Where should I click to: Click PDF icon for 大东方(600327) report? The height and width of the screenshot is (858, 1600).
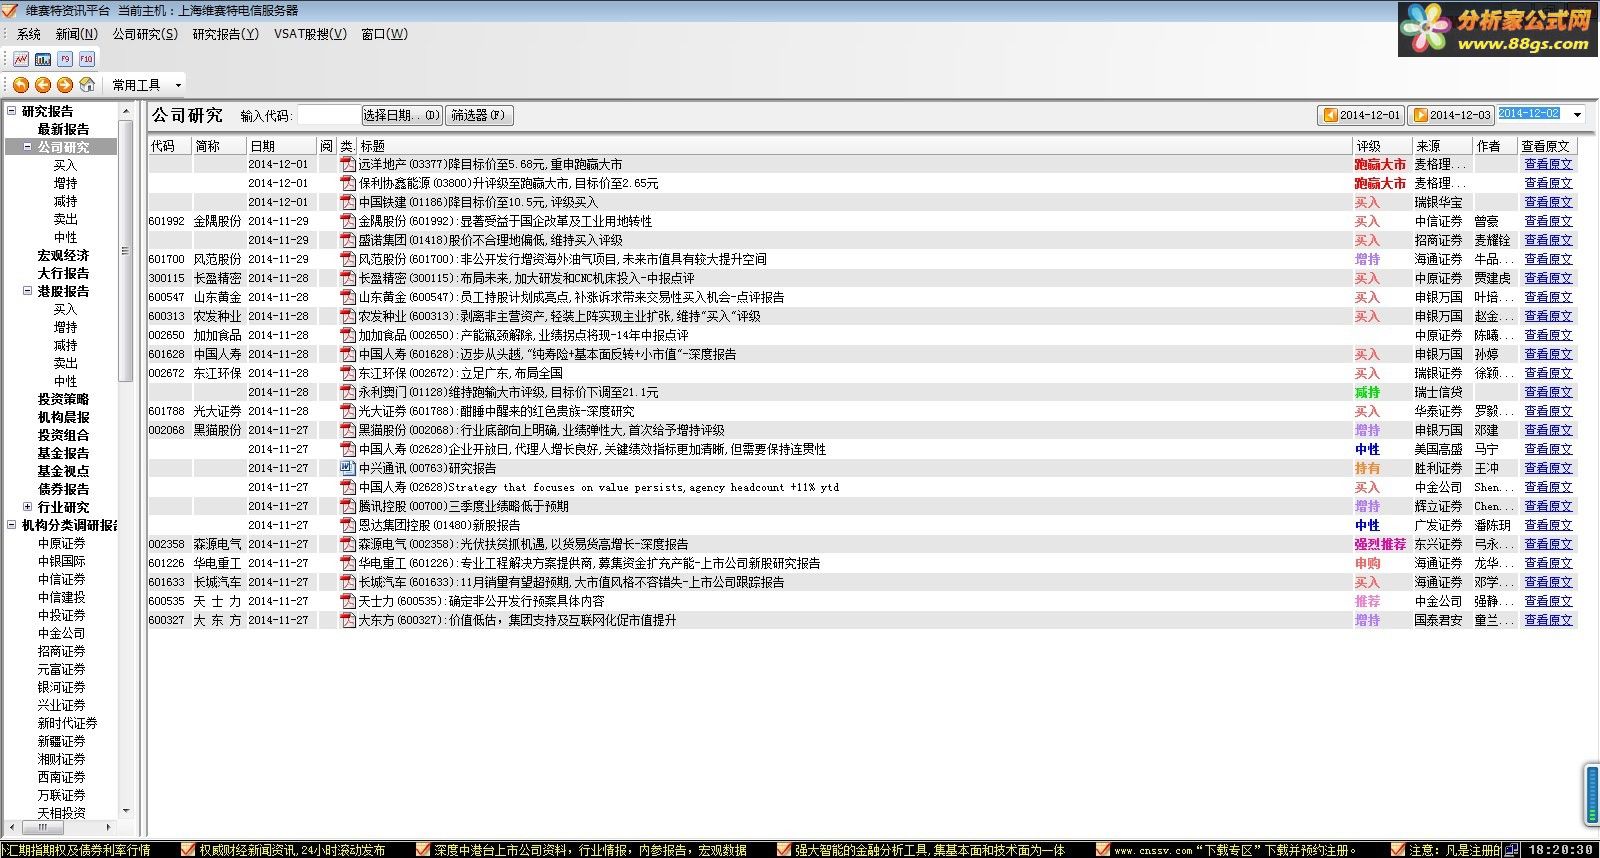pyautogui.click(x=348, y=620)
